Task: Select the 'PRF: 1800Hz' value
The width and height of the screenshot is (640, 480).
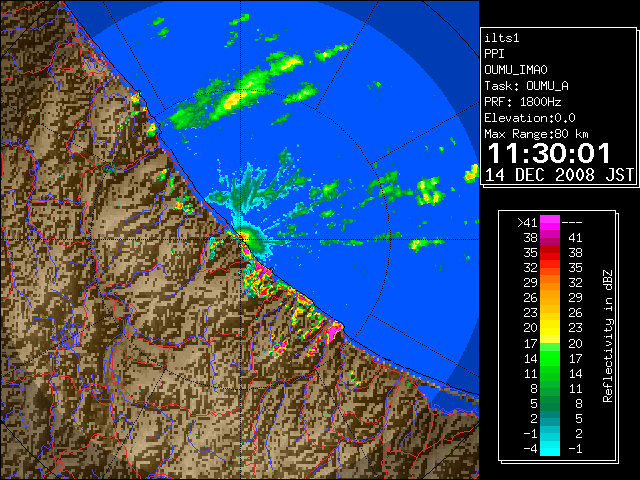Action: pyautogui.click(x=523, y=102)
